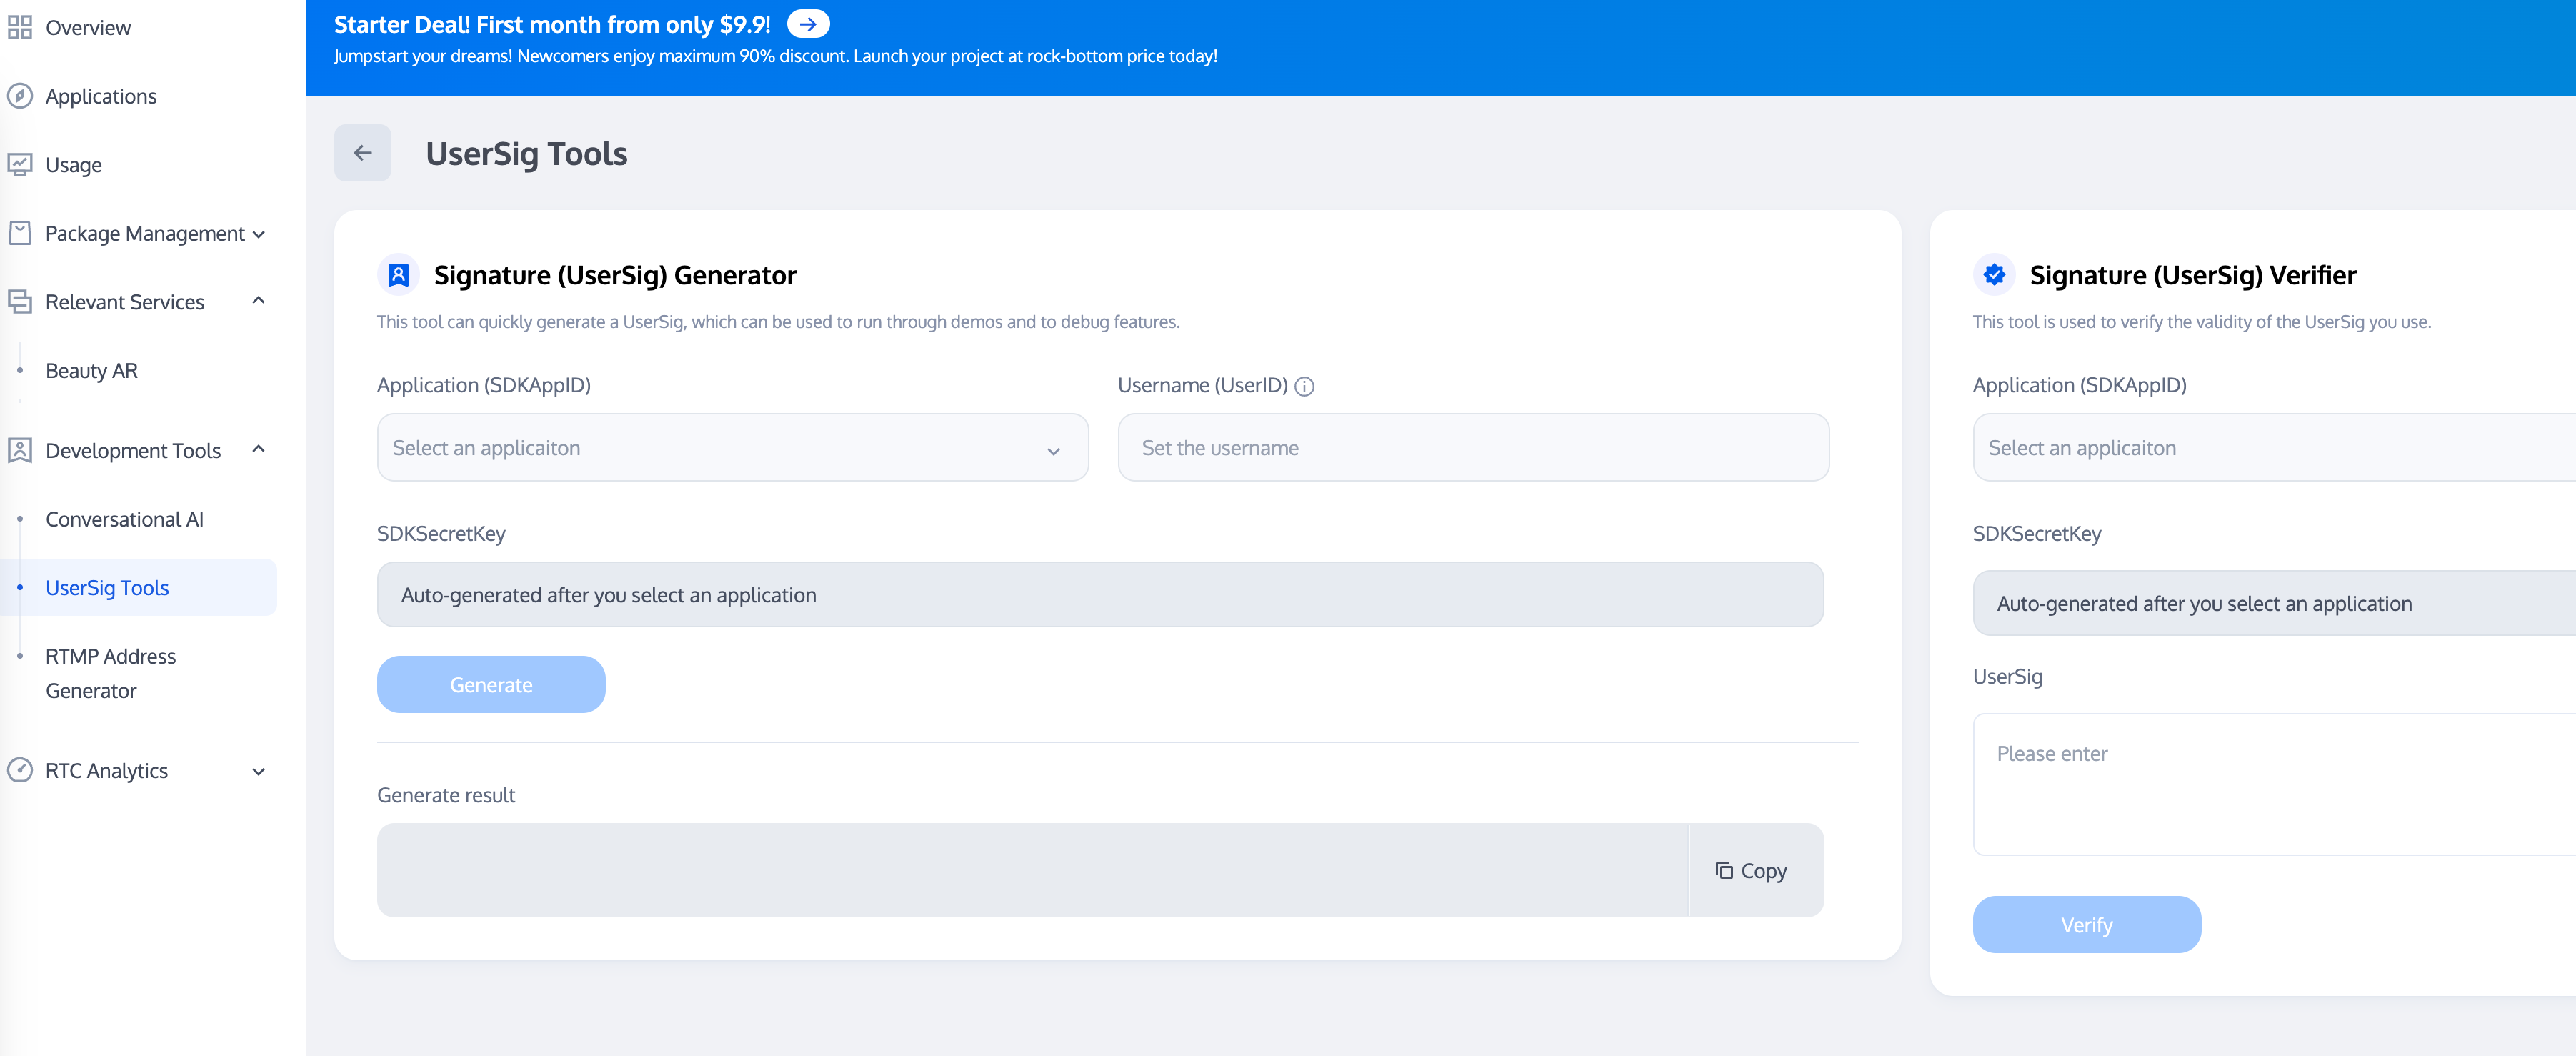Viewport: 2576px width, 1056px height.
Task: Open the Verifier application dropdown
Action: click(x=2270, y=448)
